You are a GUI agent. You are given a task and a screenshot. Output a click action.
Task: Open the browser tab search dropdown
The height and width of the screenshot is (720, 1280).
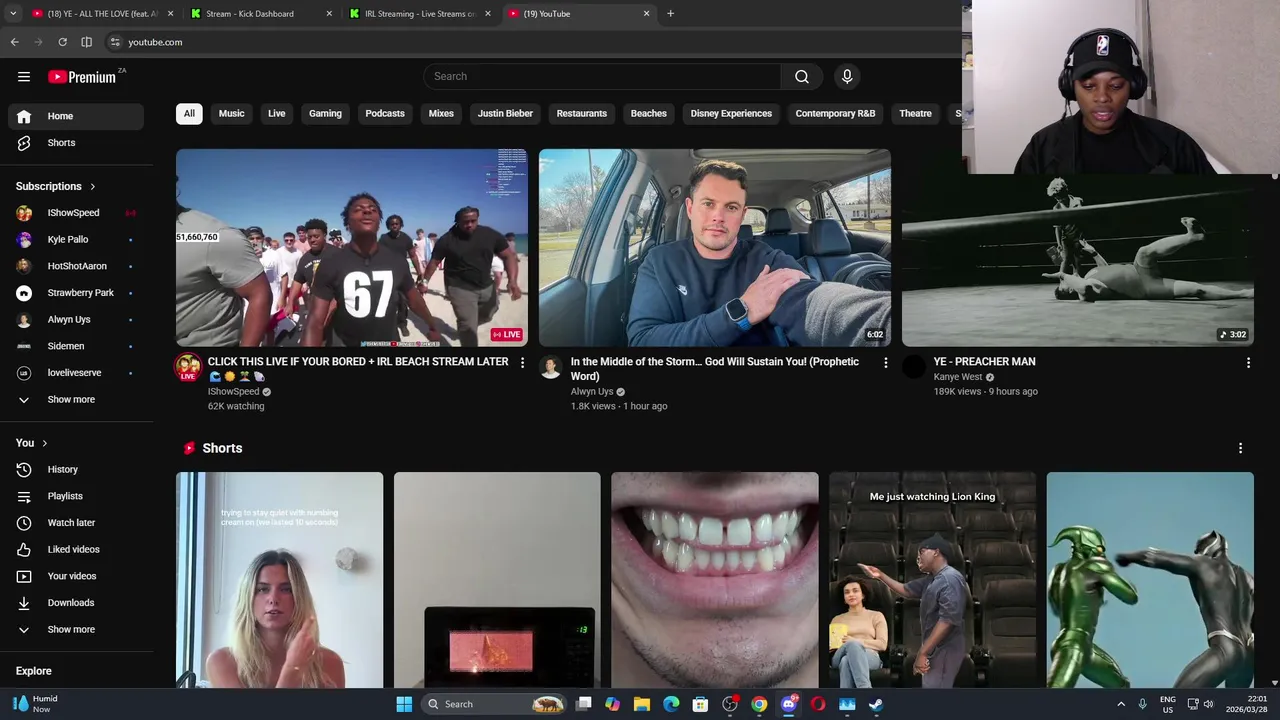[14, 14]
